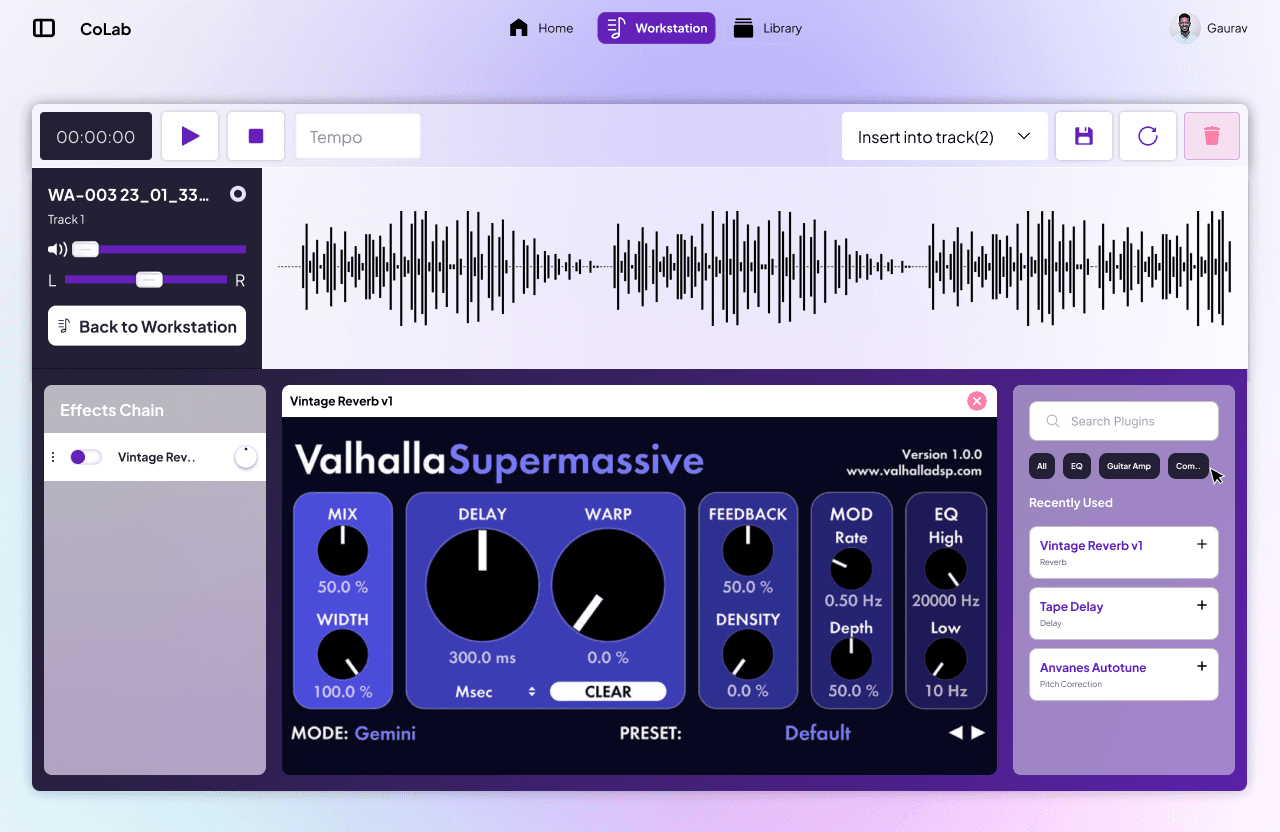Filter plugins by All
The height and width of the screenshot is (832, 1280).
pos(1042,466)
